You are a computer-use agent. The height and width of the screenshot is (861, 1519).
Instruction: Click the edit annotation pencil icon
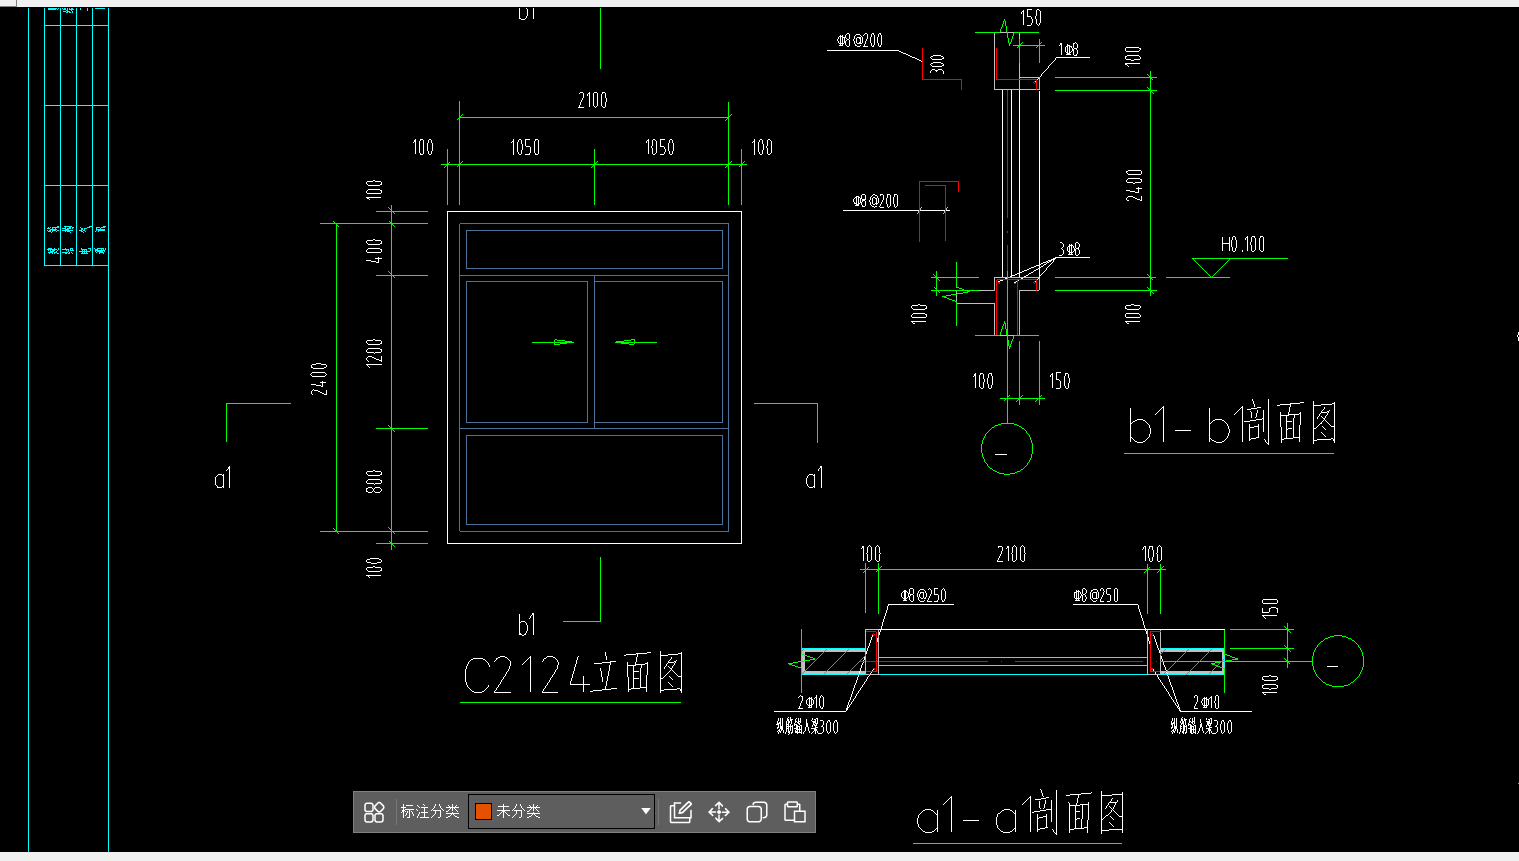pyautogui.click(x=681, y=812)
